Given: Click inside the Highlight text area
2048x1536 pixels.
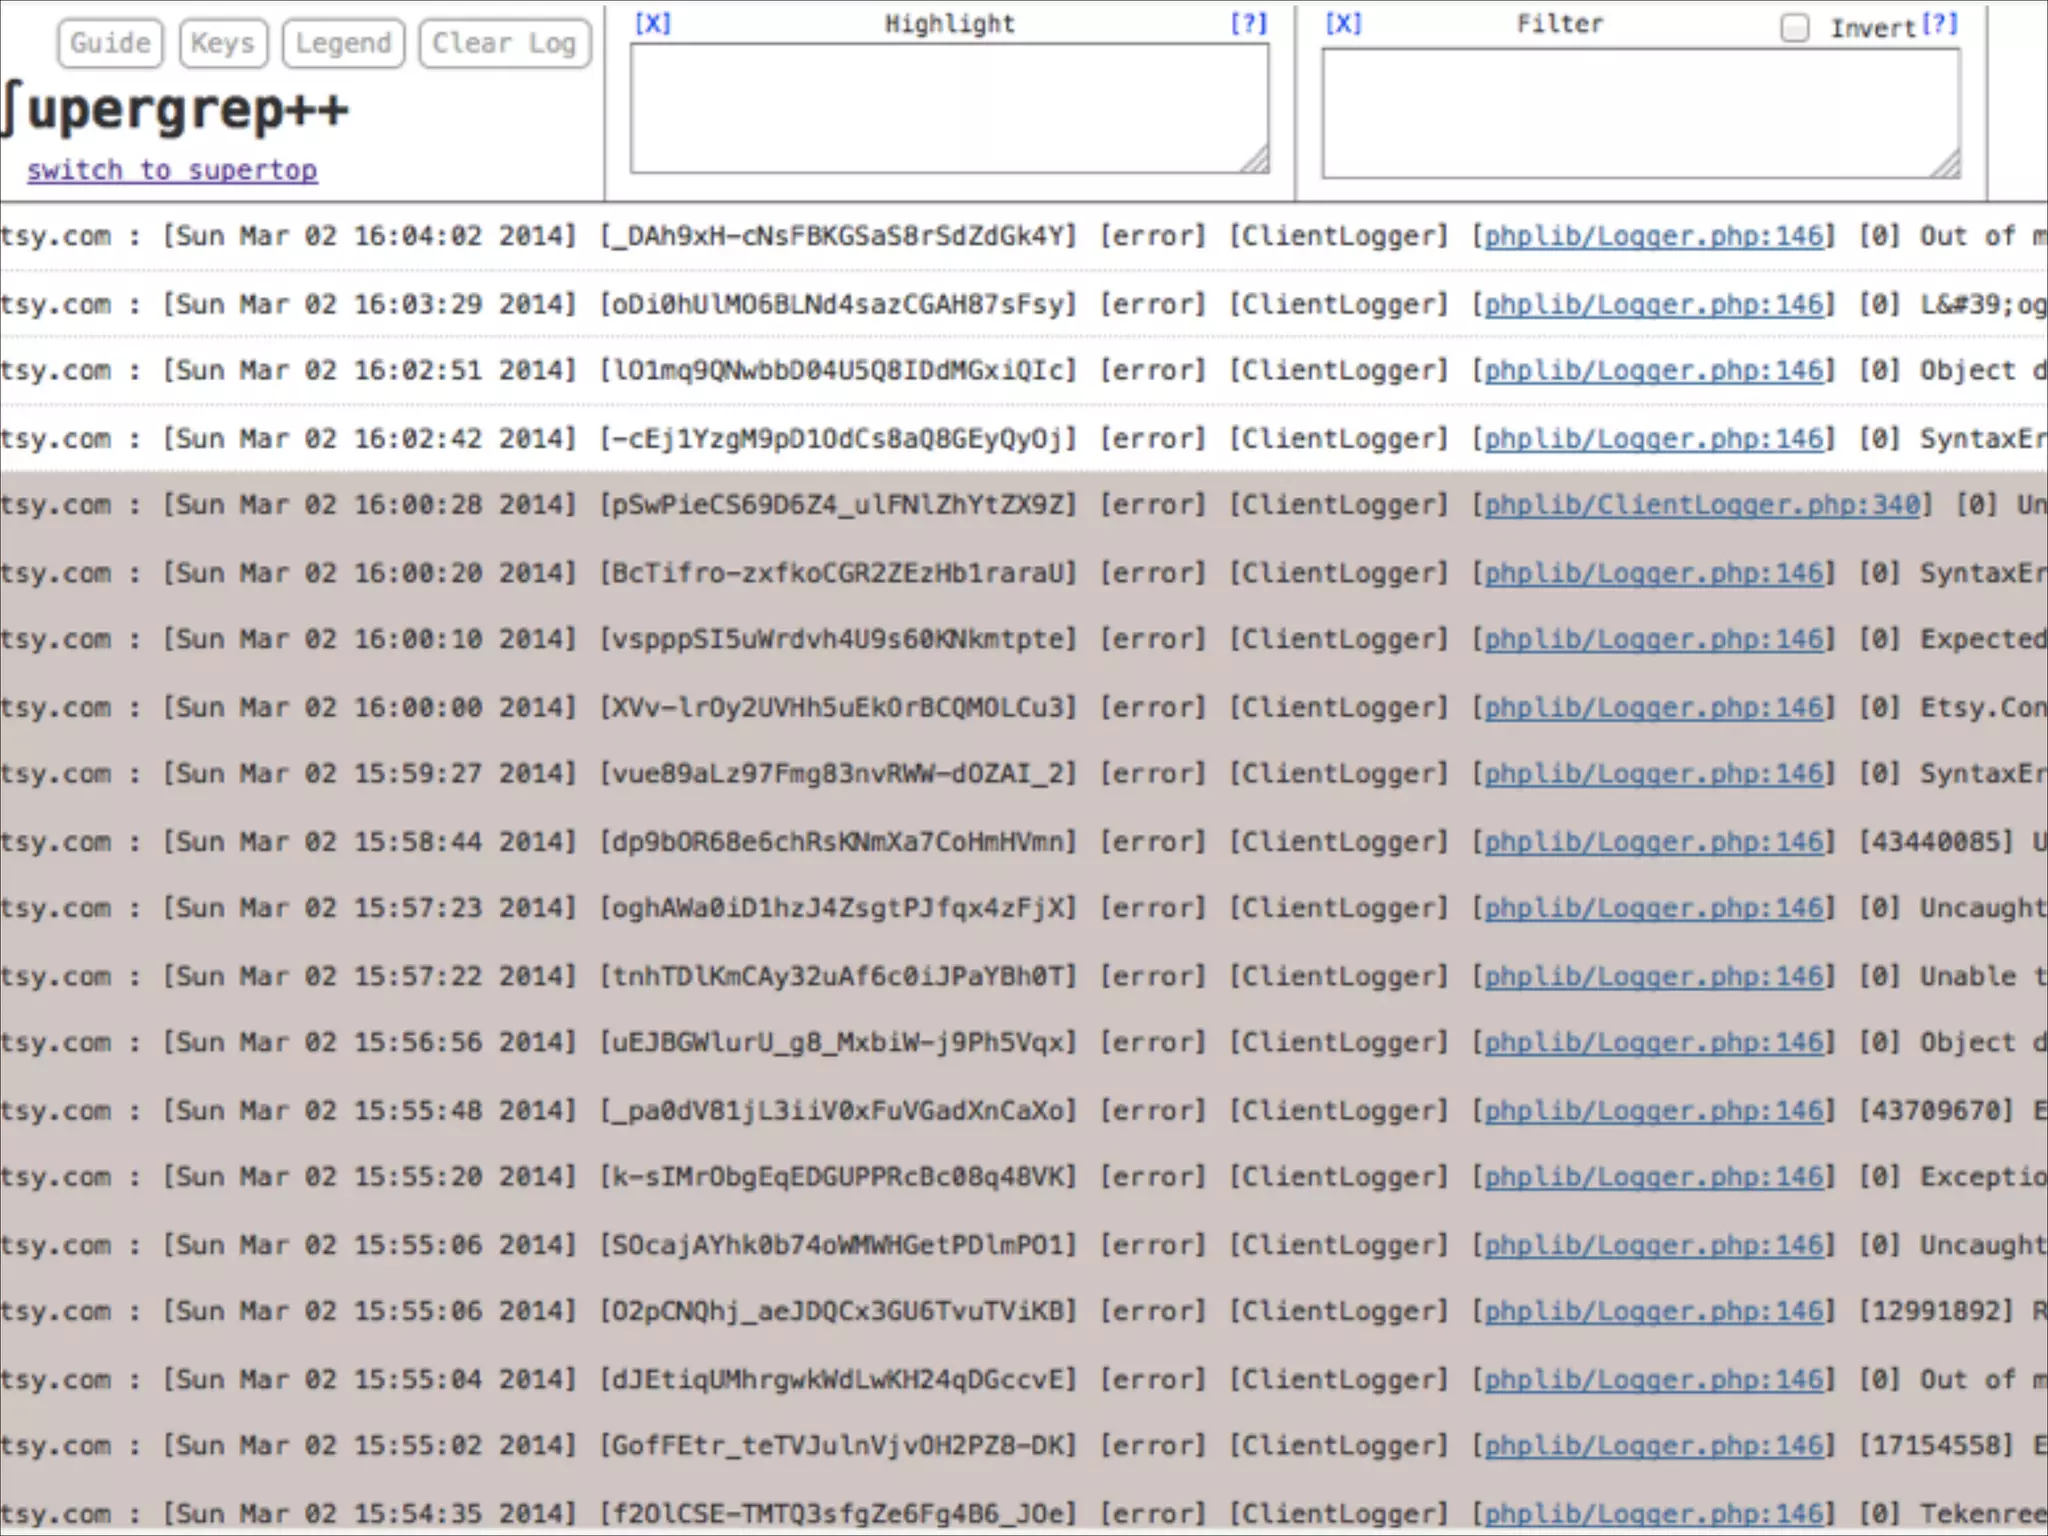Looking at the screenshot, I should (x=948, y=108).
